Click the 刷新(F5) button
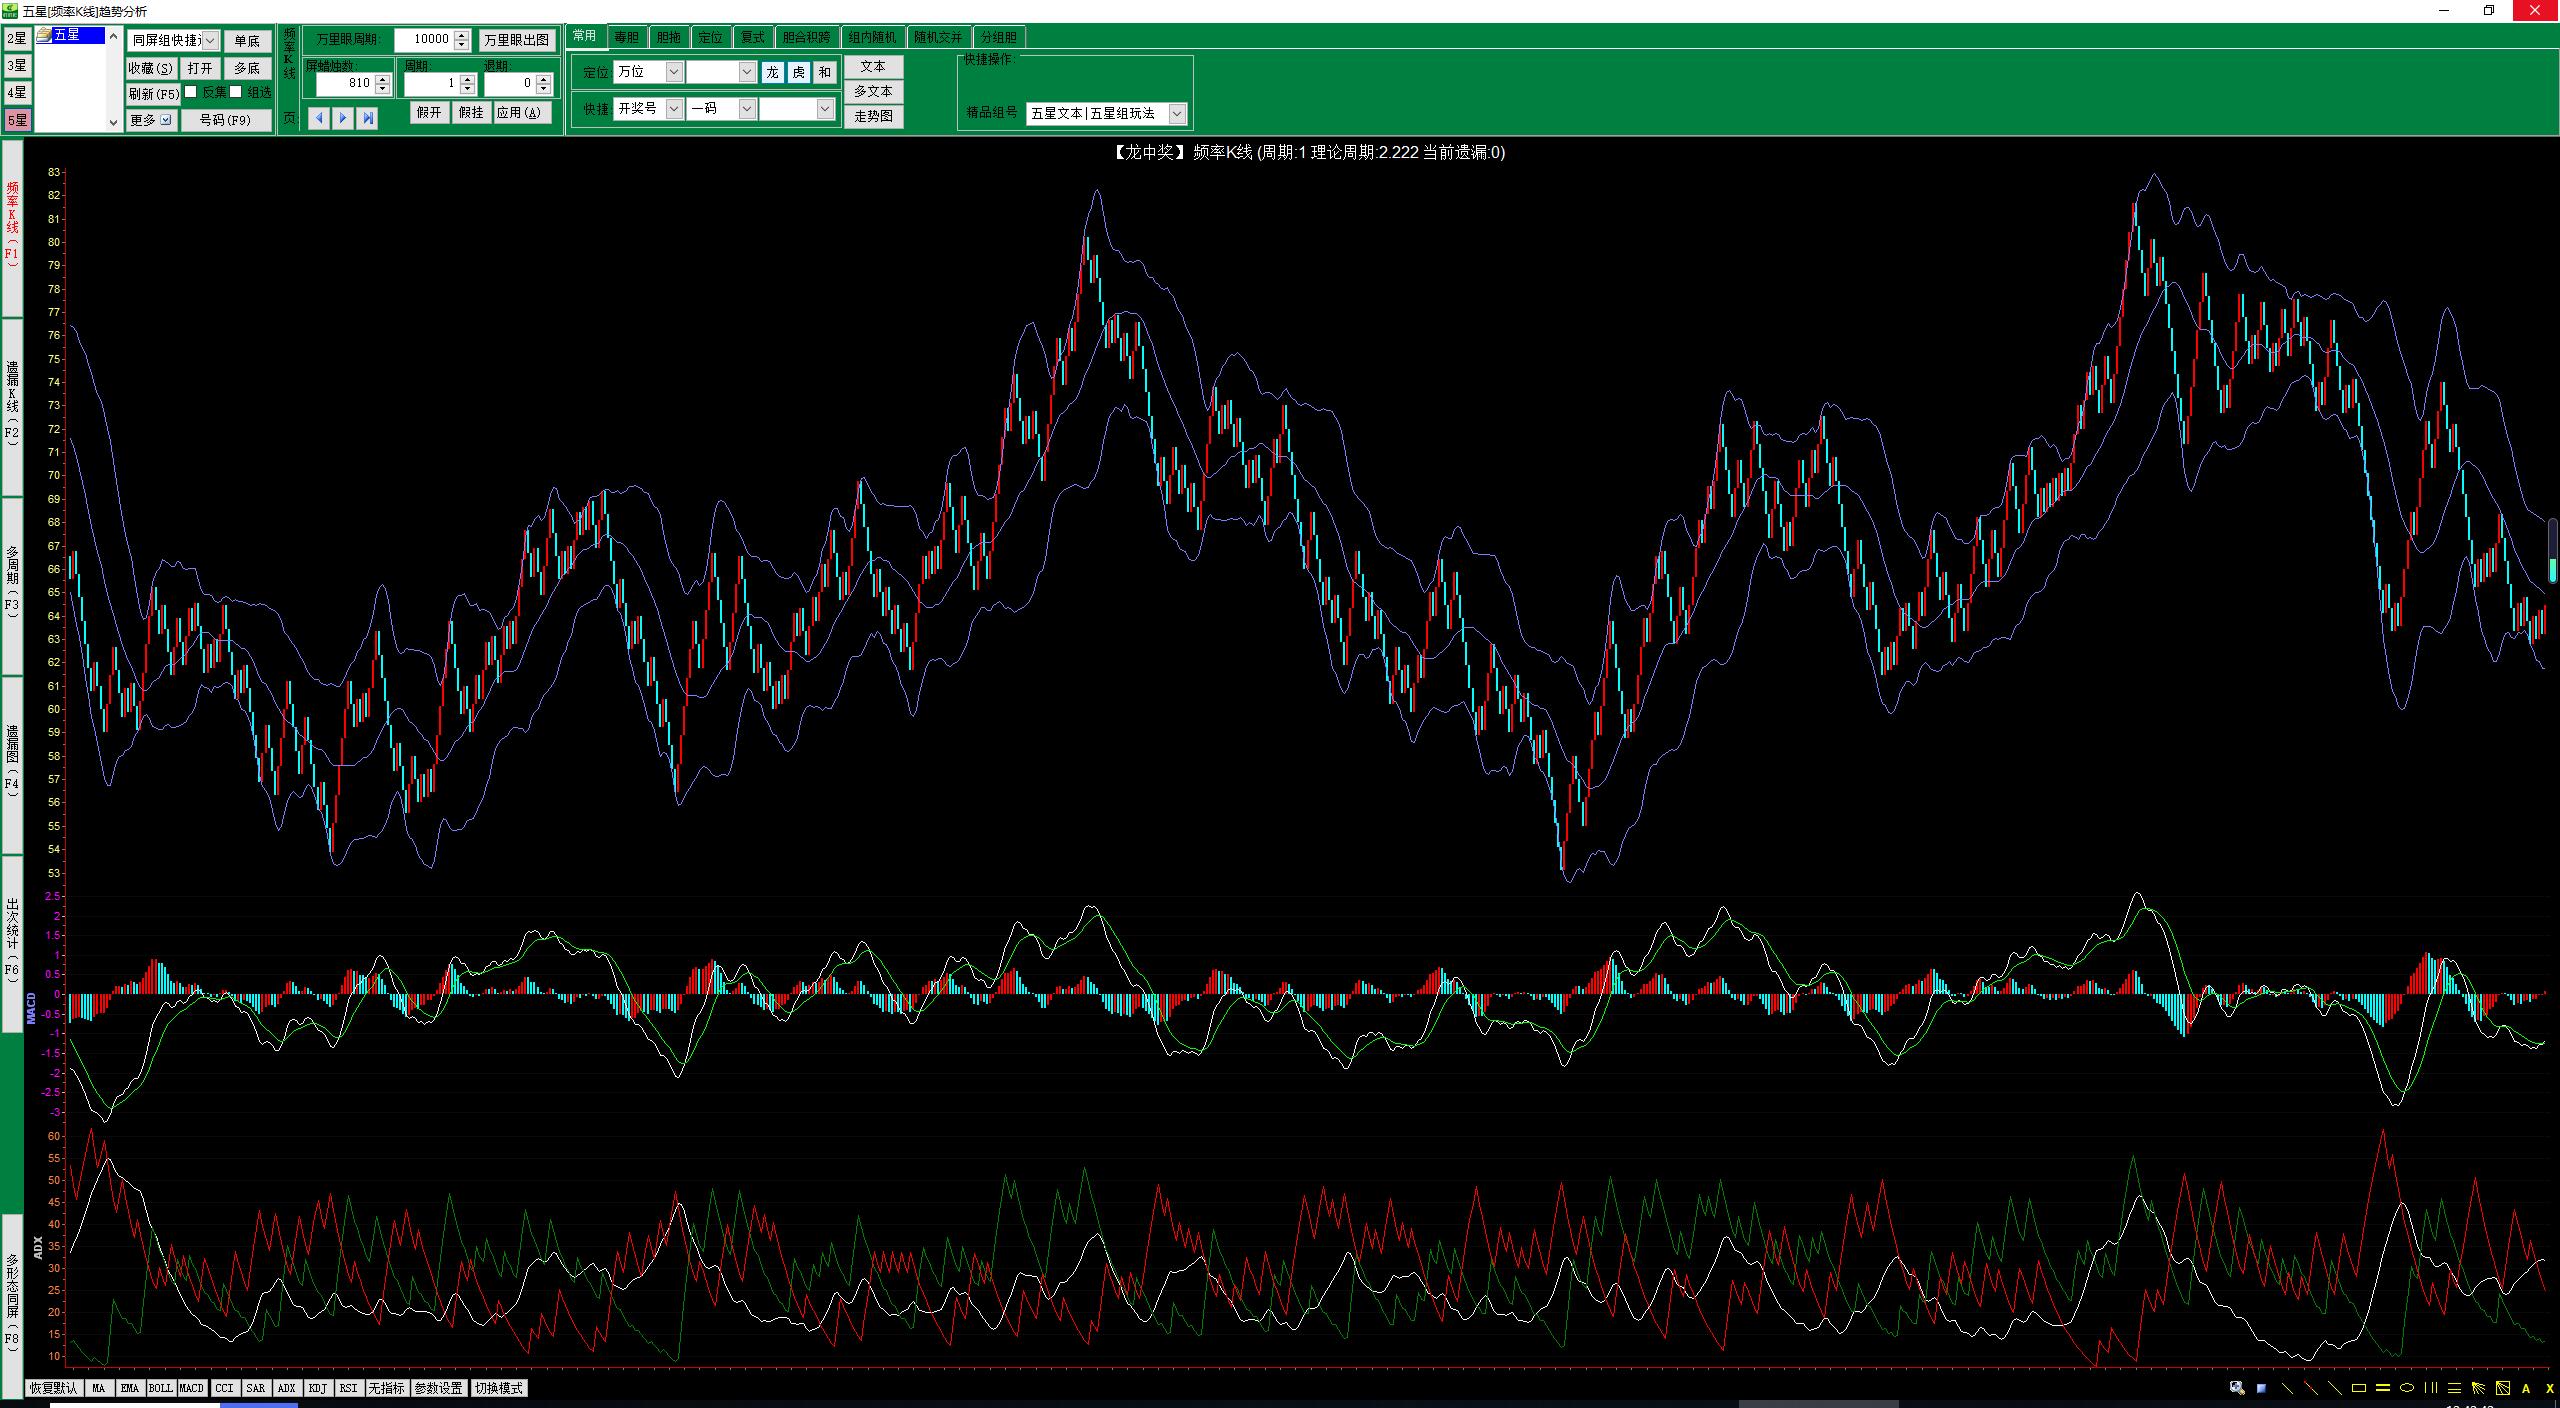 point(154,94)
